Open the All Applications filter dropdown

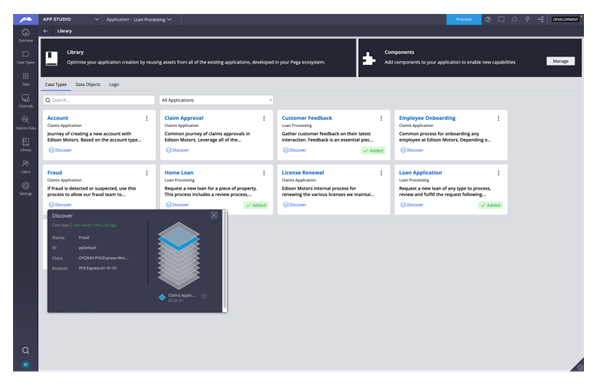(x=216, y=100)
